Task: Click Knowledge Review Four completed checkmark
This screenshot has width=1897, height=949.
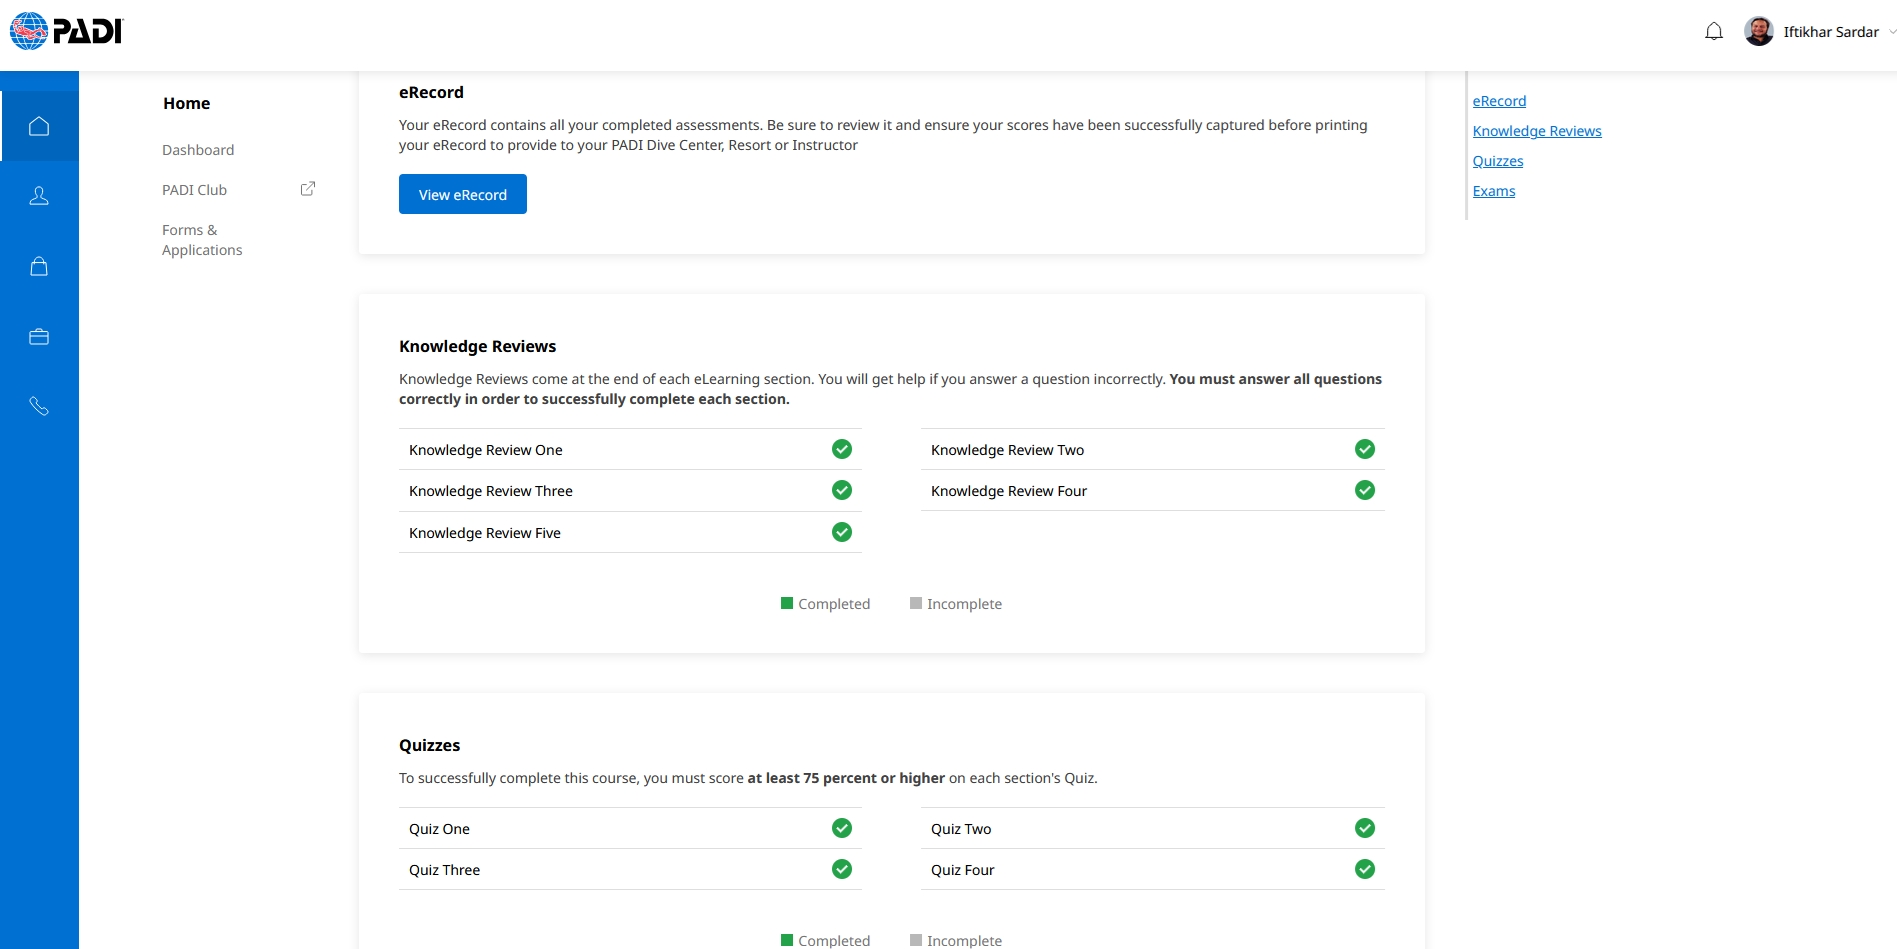Action: pos(1365,490)
